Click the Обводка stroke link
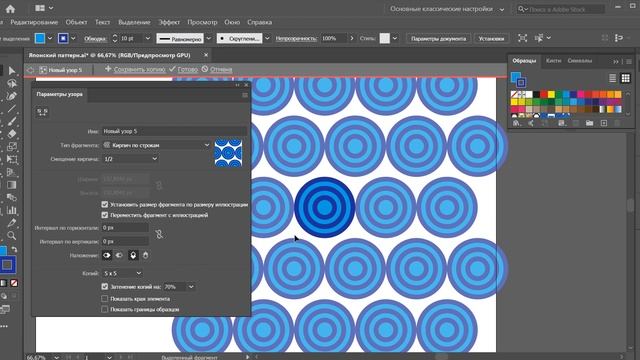The image size is (640, 360). pyautogui.click(x=95, y=38)
